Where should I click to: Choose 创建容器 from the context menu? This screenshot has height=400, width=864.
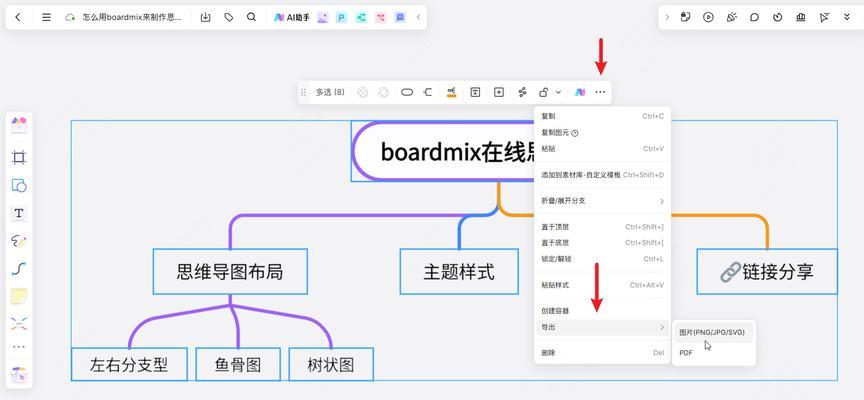pyautogui.click(x=602, y=311)
